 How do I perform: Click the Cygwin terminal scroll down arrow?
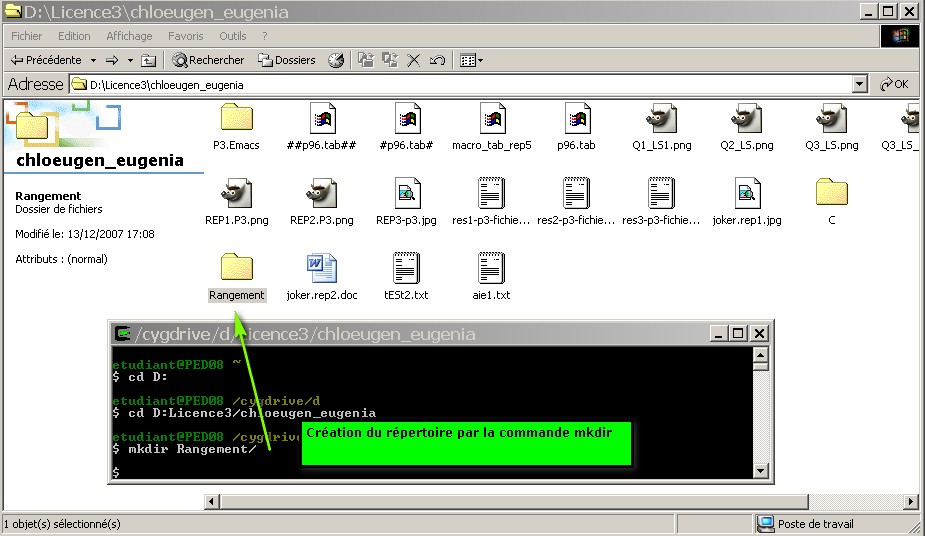[x=760, y=471]
